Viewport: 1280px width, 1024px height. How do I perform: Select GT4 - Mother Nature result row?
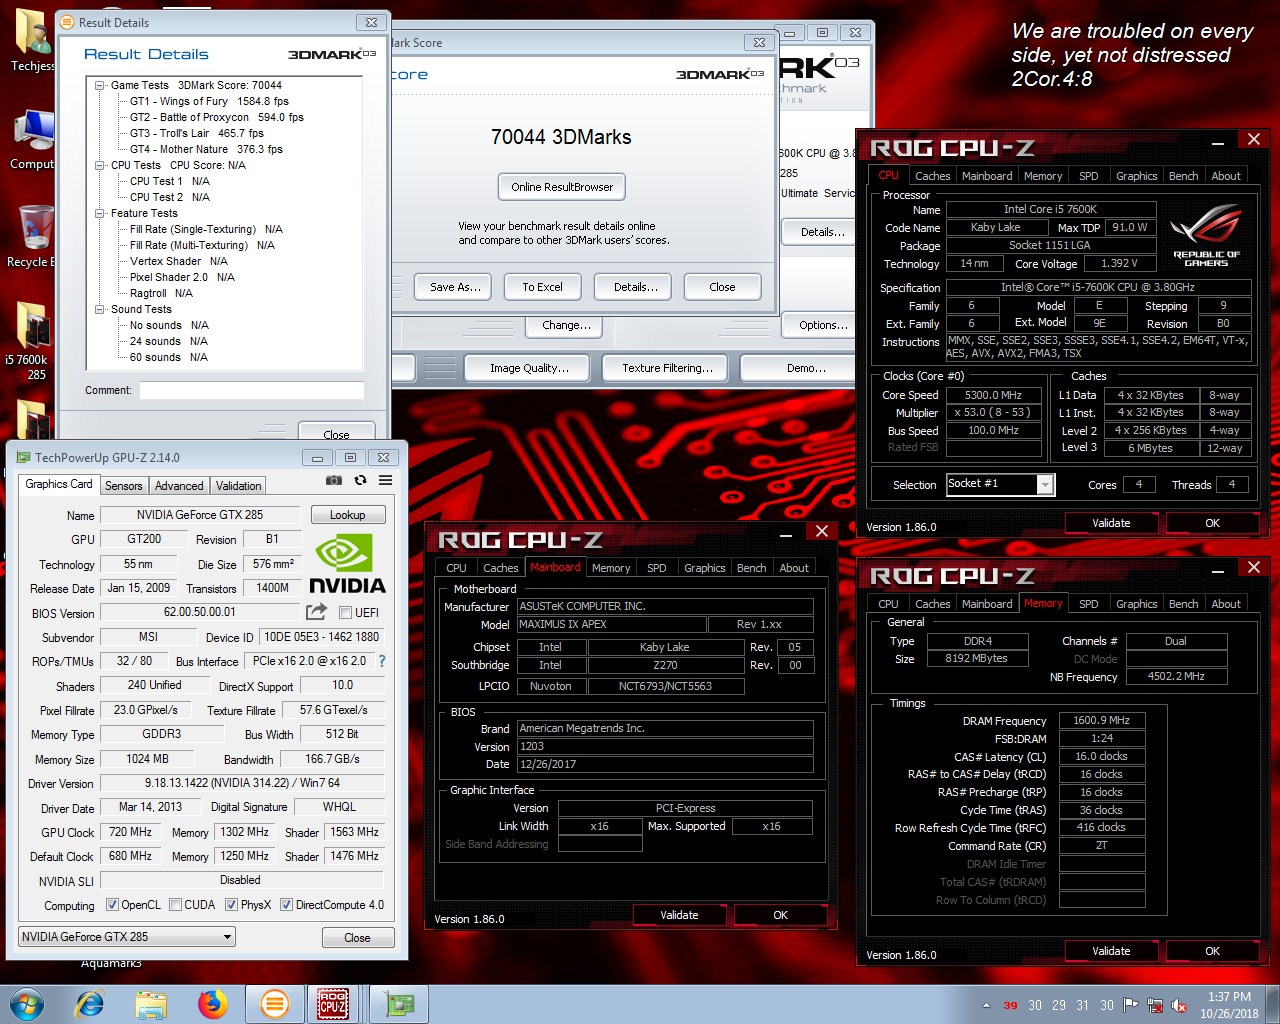pos(206,149)
